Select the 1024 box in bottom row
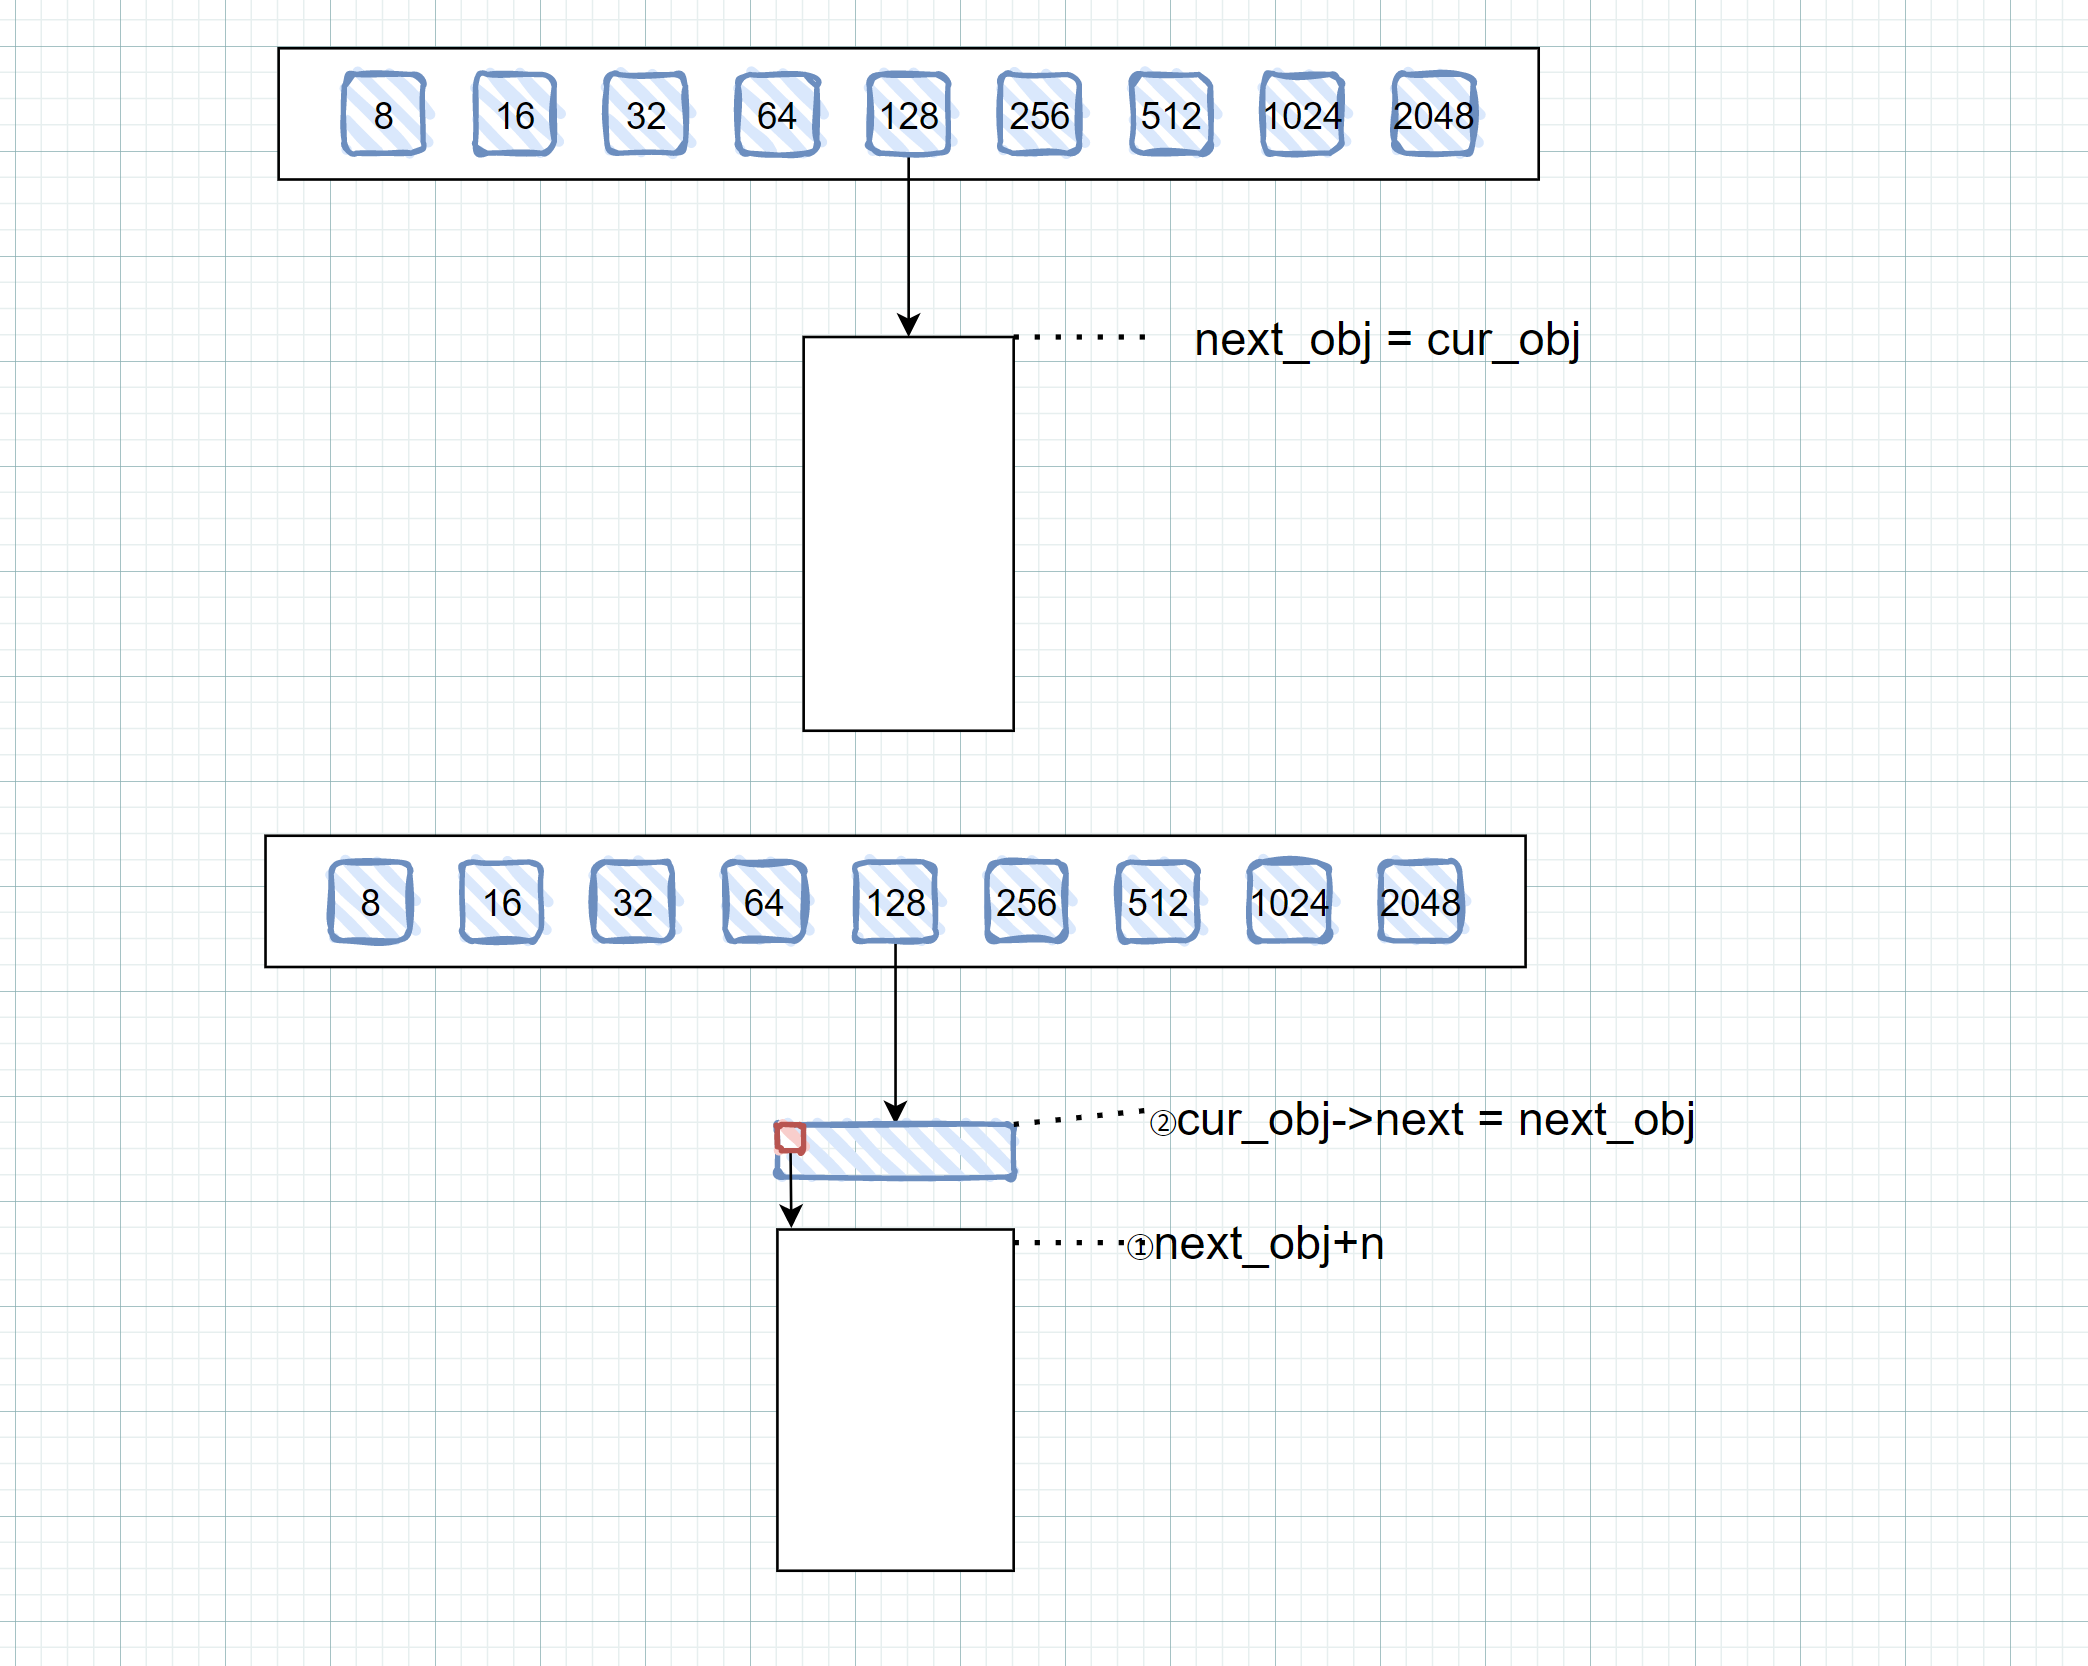 click(x=1290, y=902)
